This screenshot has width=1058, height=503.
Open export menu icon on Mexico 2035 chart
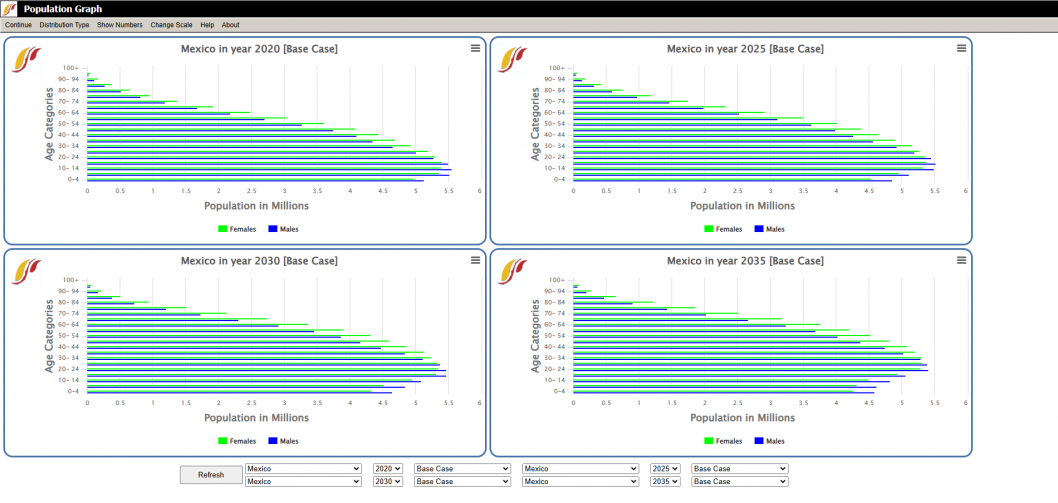click(x=962, y=260)
